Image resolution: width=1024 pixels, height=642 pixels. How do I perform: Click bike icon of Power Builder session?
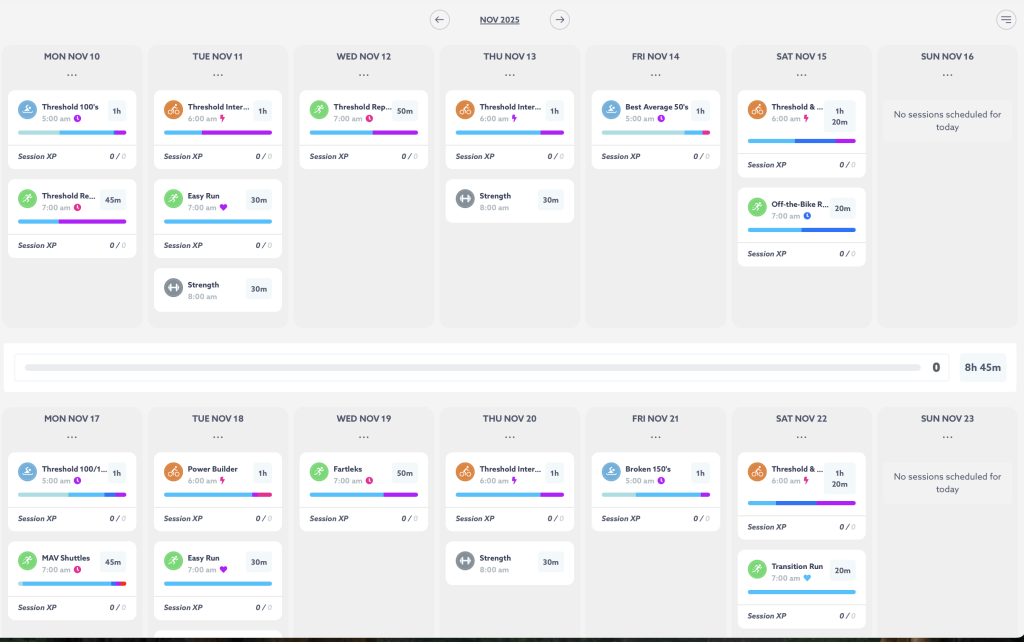pos(173,472)
